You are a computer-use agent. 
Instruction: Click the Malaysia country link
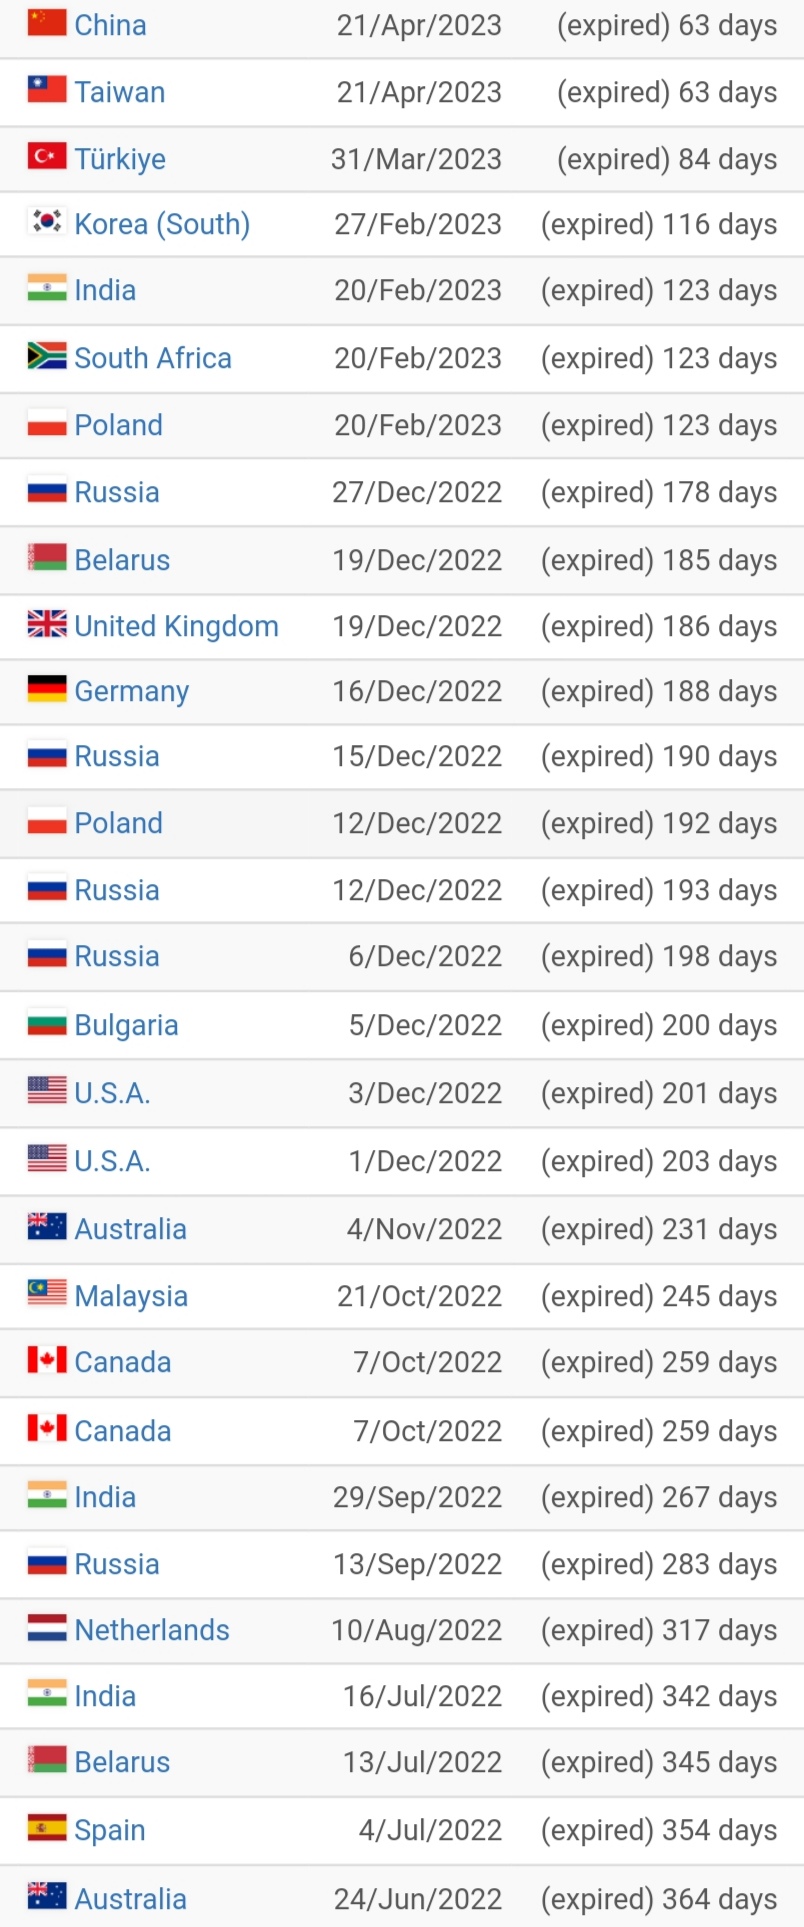pos(131,1296)
